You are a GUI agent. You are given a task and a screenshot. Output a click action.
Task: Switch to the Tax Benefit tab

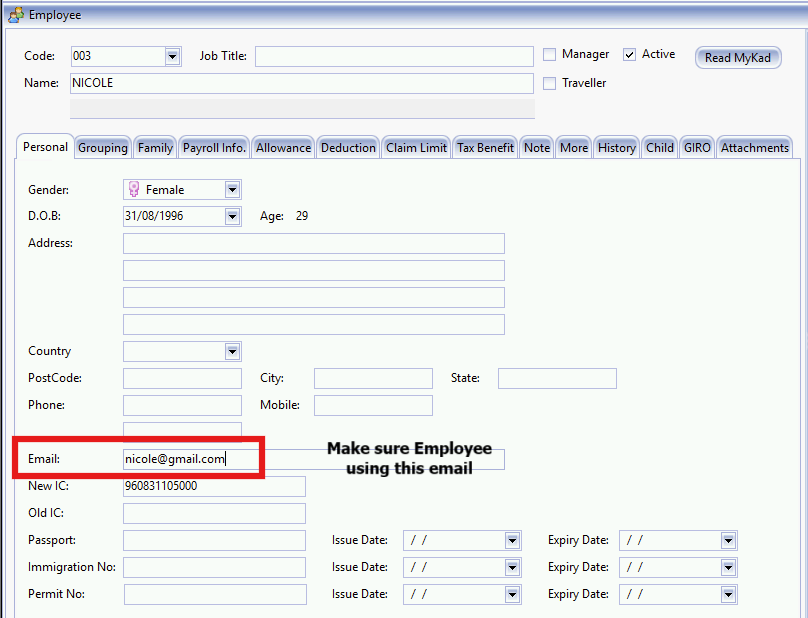pos(484,146)
